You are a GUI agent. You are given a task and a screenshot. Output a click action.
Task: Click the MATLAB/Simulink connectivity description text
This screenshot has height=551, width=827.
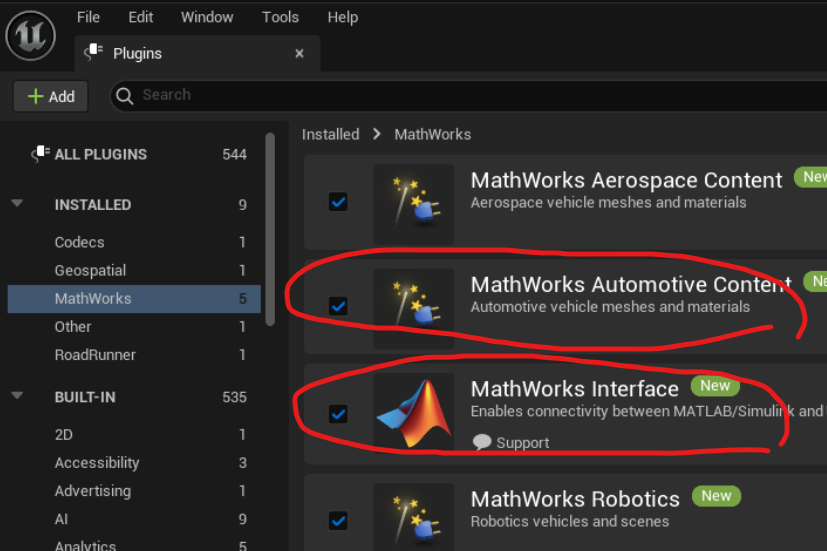pos(649,411)
